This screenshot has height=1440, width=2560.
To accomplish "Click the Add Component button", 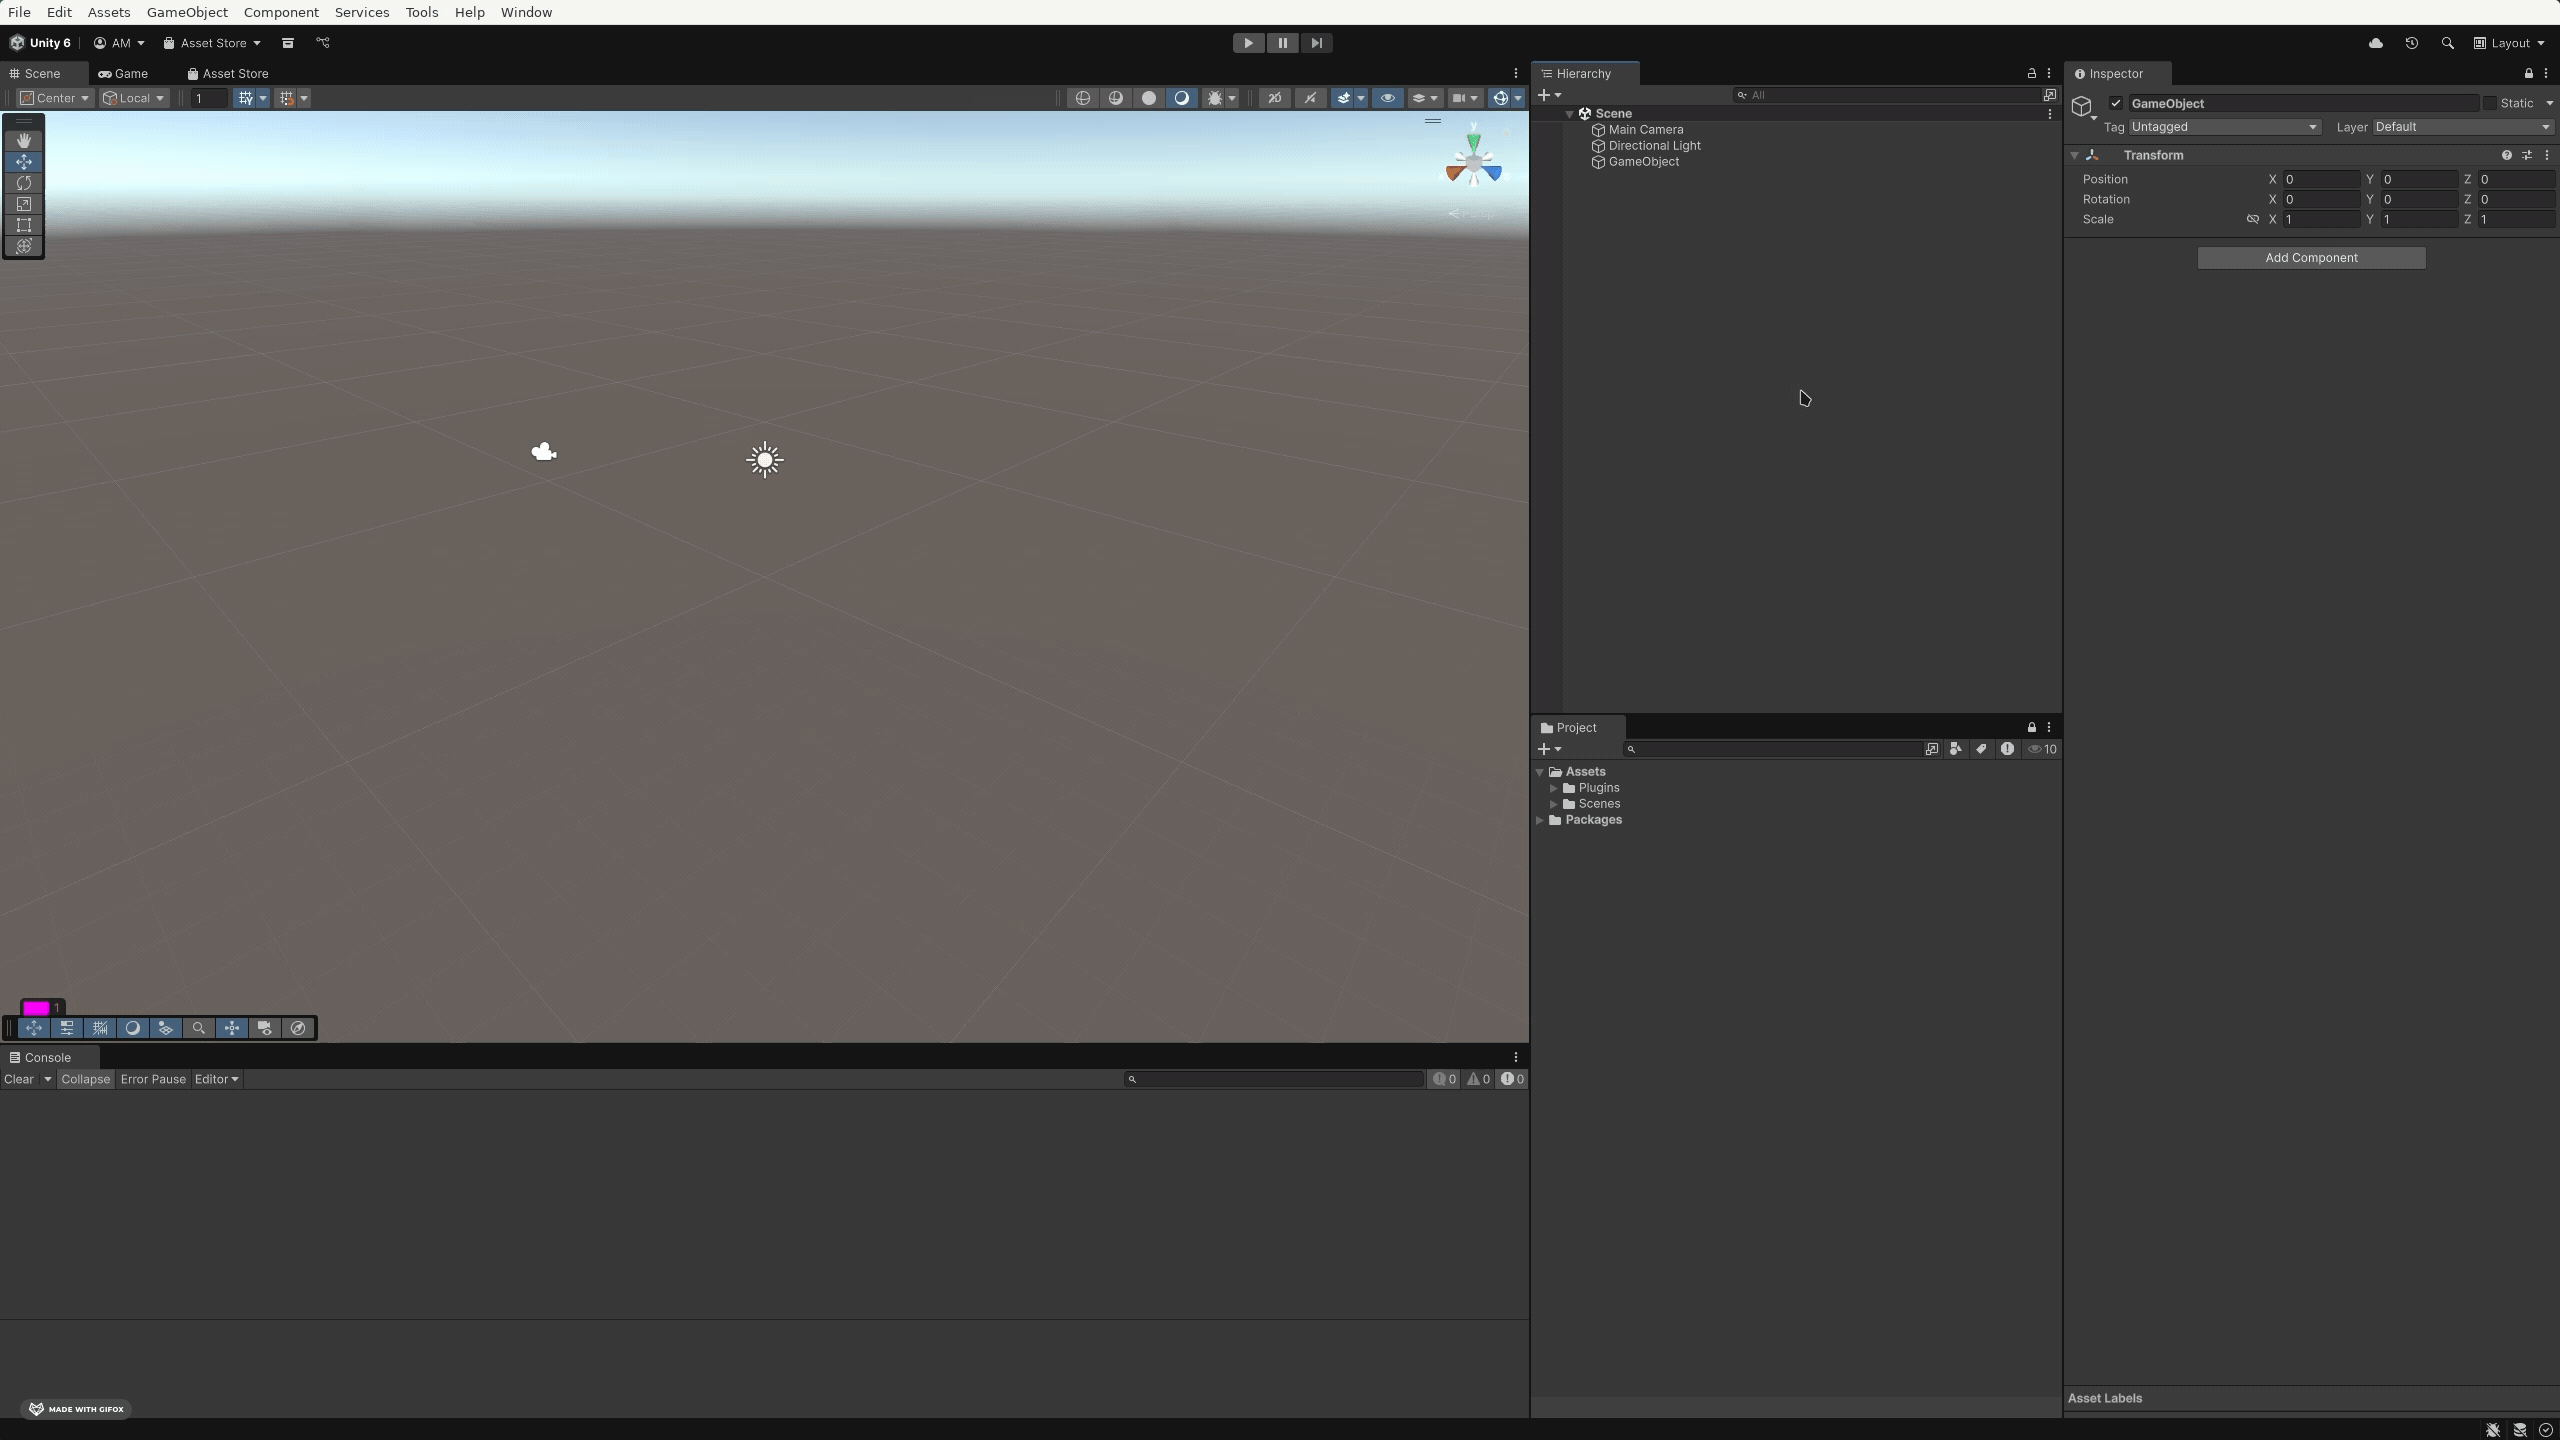I will click(2310, 258).
